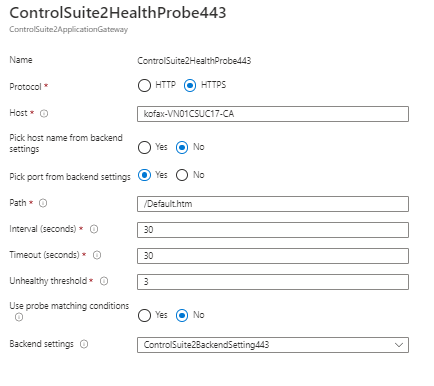Click the Backend settings info icon

84,344
